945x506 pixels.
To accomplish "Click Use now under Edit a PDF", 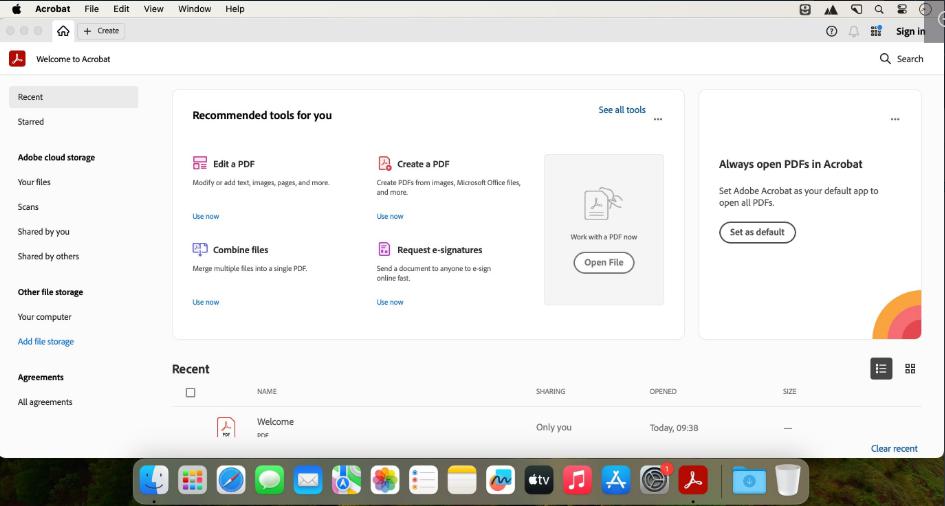I will pyautogui.click(x=206, y=216).
